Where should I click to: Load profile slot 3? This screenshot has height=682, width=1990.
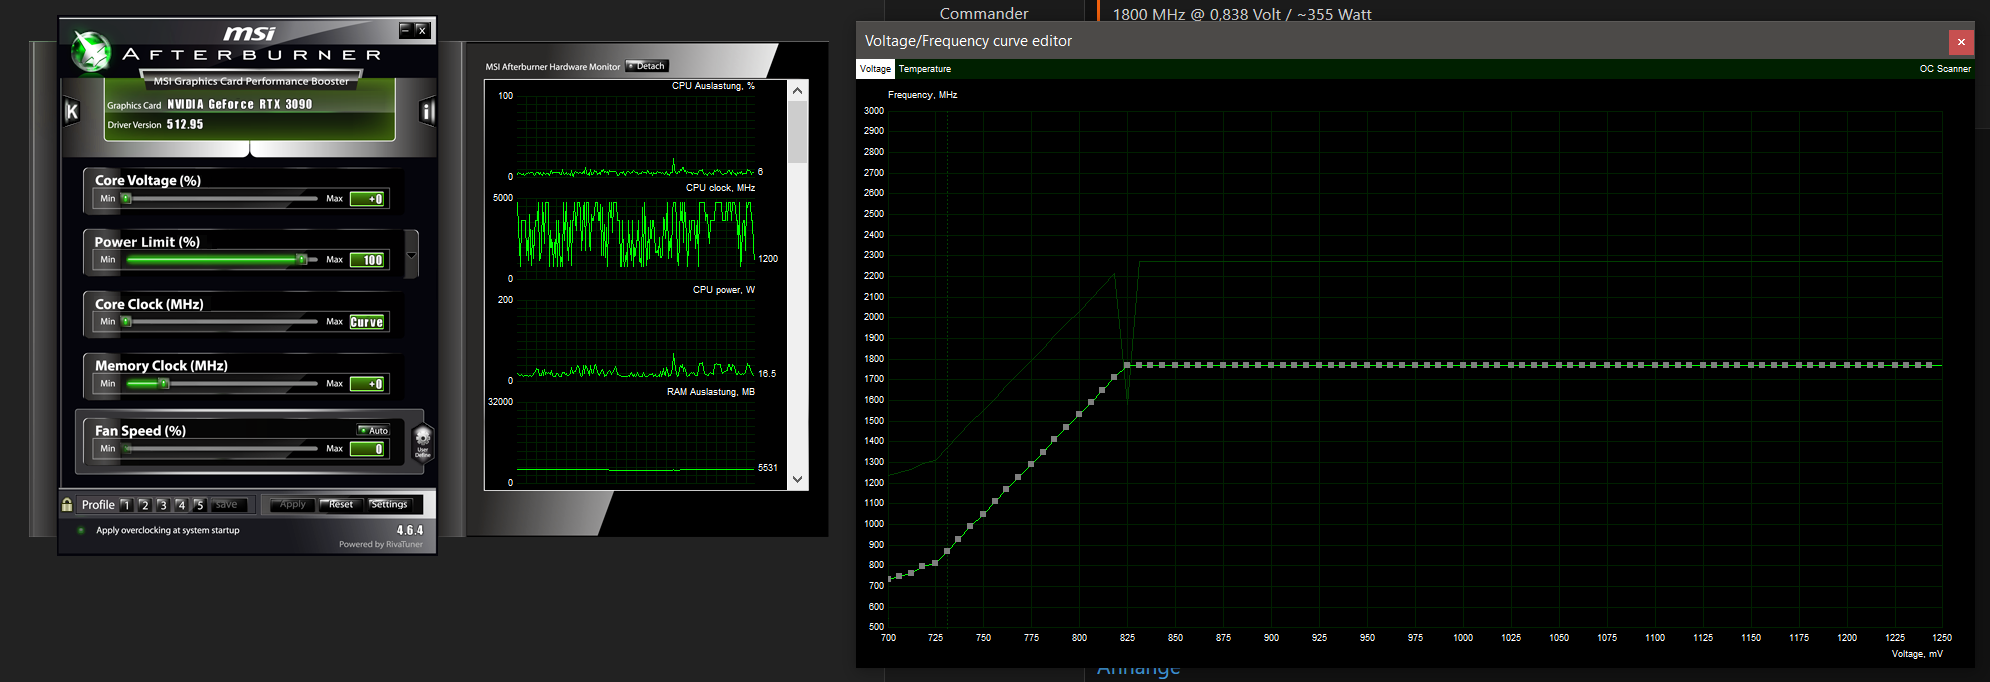tap(162, 505)
